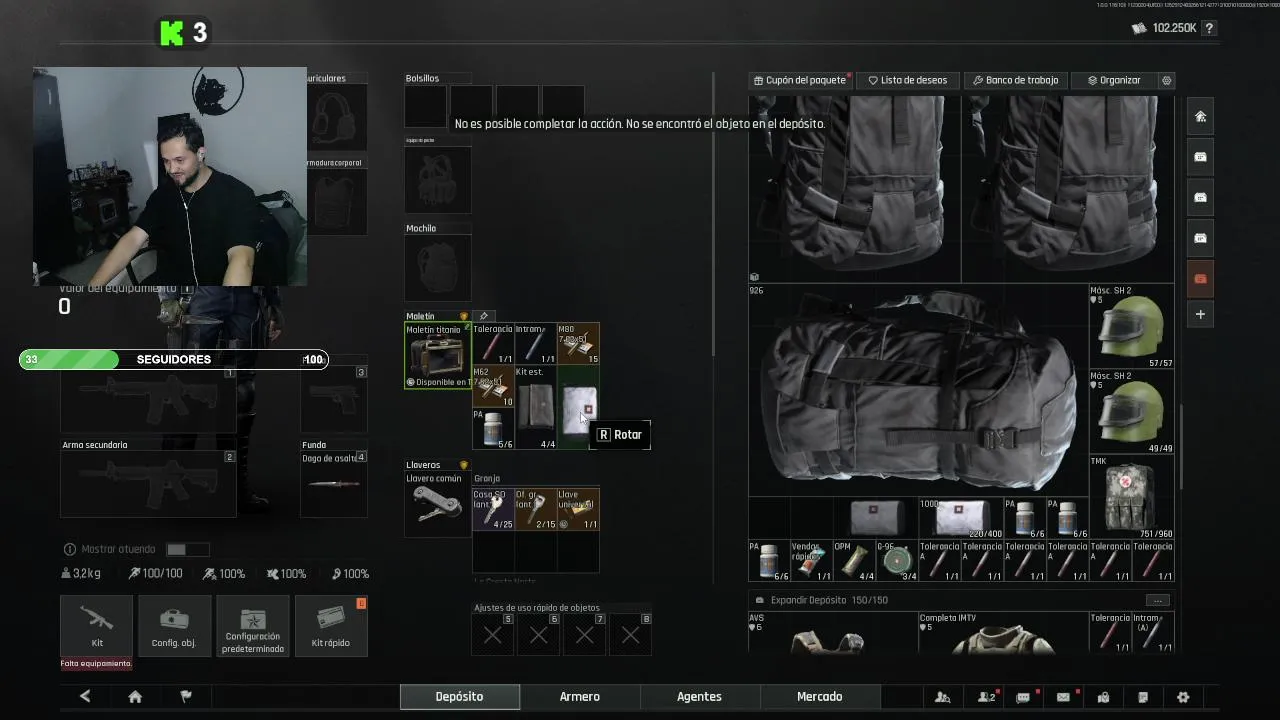Click the pin icon next to Maletín

tap(484, 316)
